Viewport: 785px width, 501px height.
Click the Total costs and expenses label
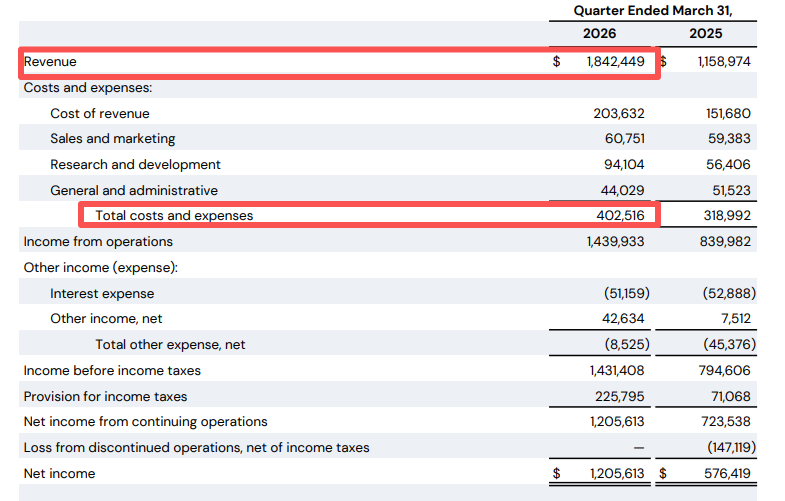(x=174, y=216)
